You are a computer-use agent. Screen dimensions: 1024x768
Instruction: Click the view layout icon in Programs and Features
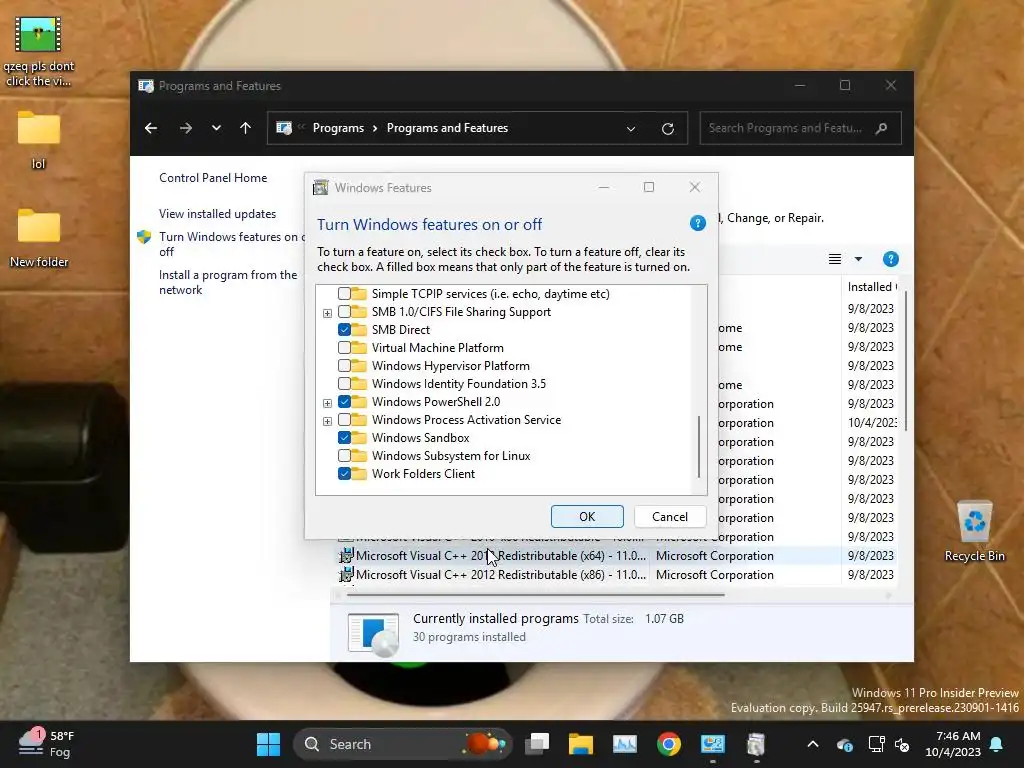835,259
